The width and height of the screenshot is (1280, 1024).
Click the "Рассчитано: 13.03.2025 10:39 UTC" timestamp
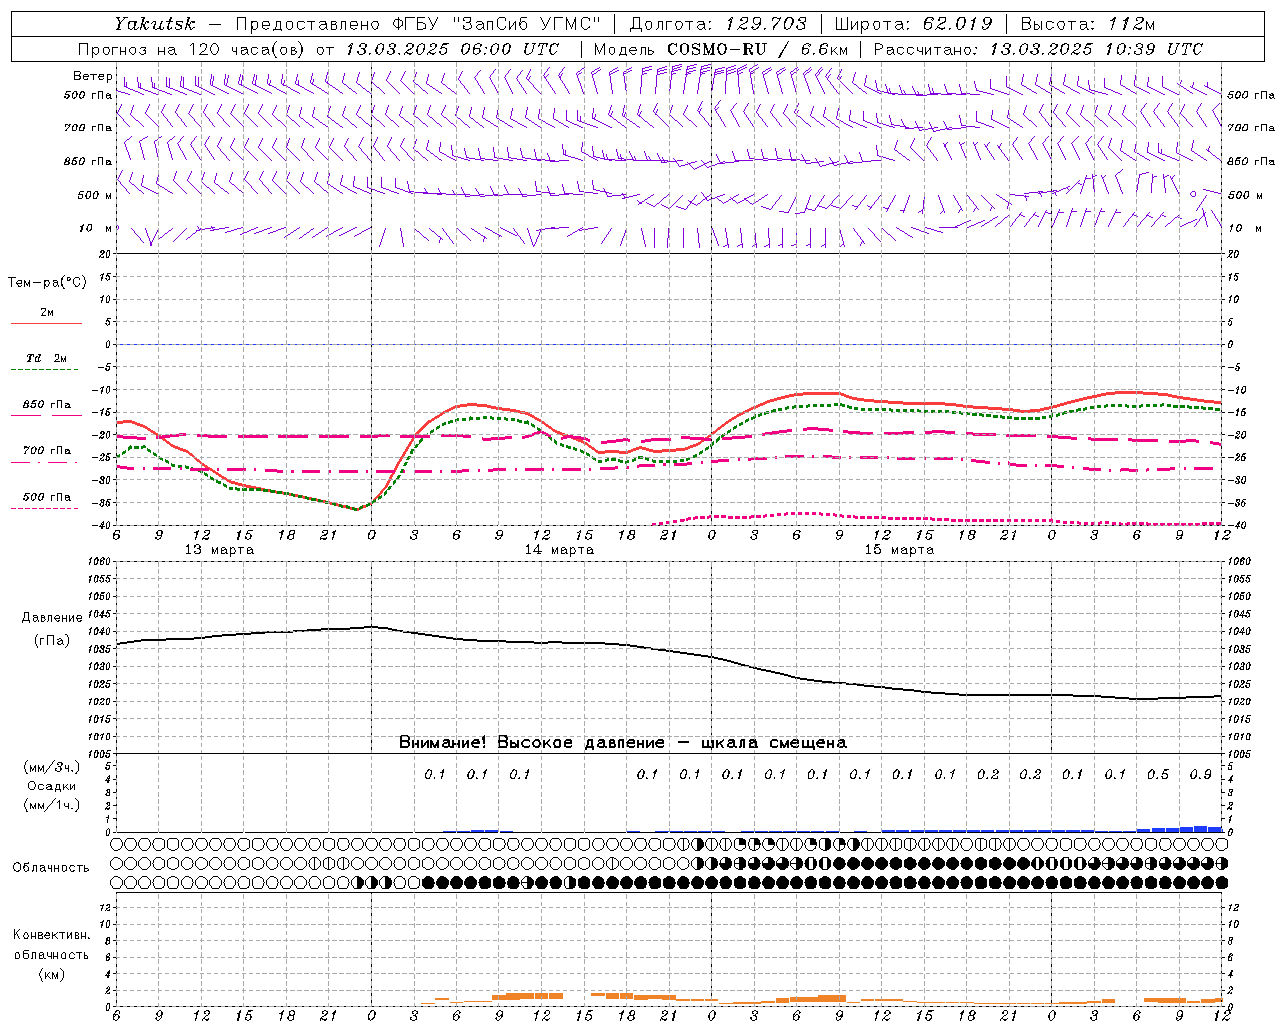point(1038,49)
